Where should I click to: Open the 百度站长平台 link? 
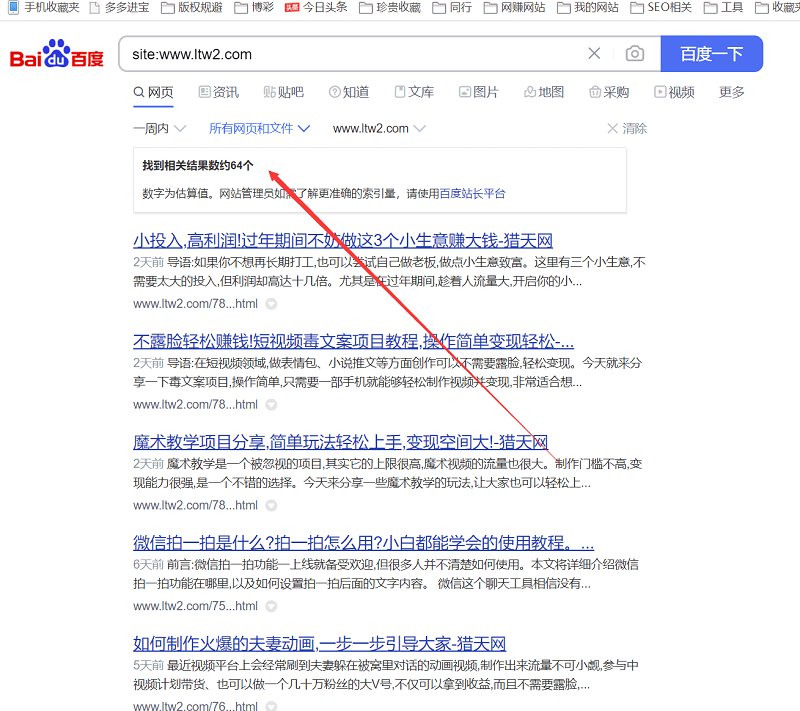472,194
